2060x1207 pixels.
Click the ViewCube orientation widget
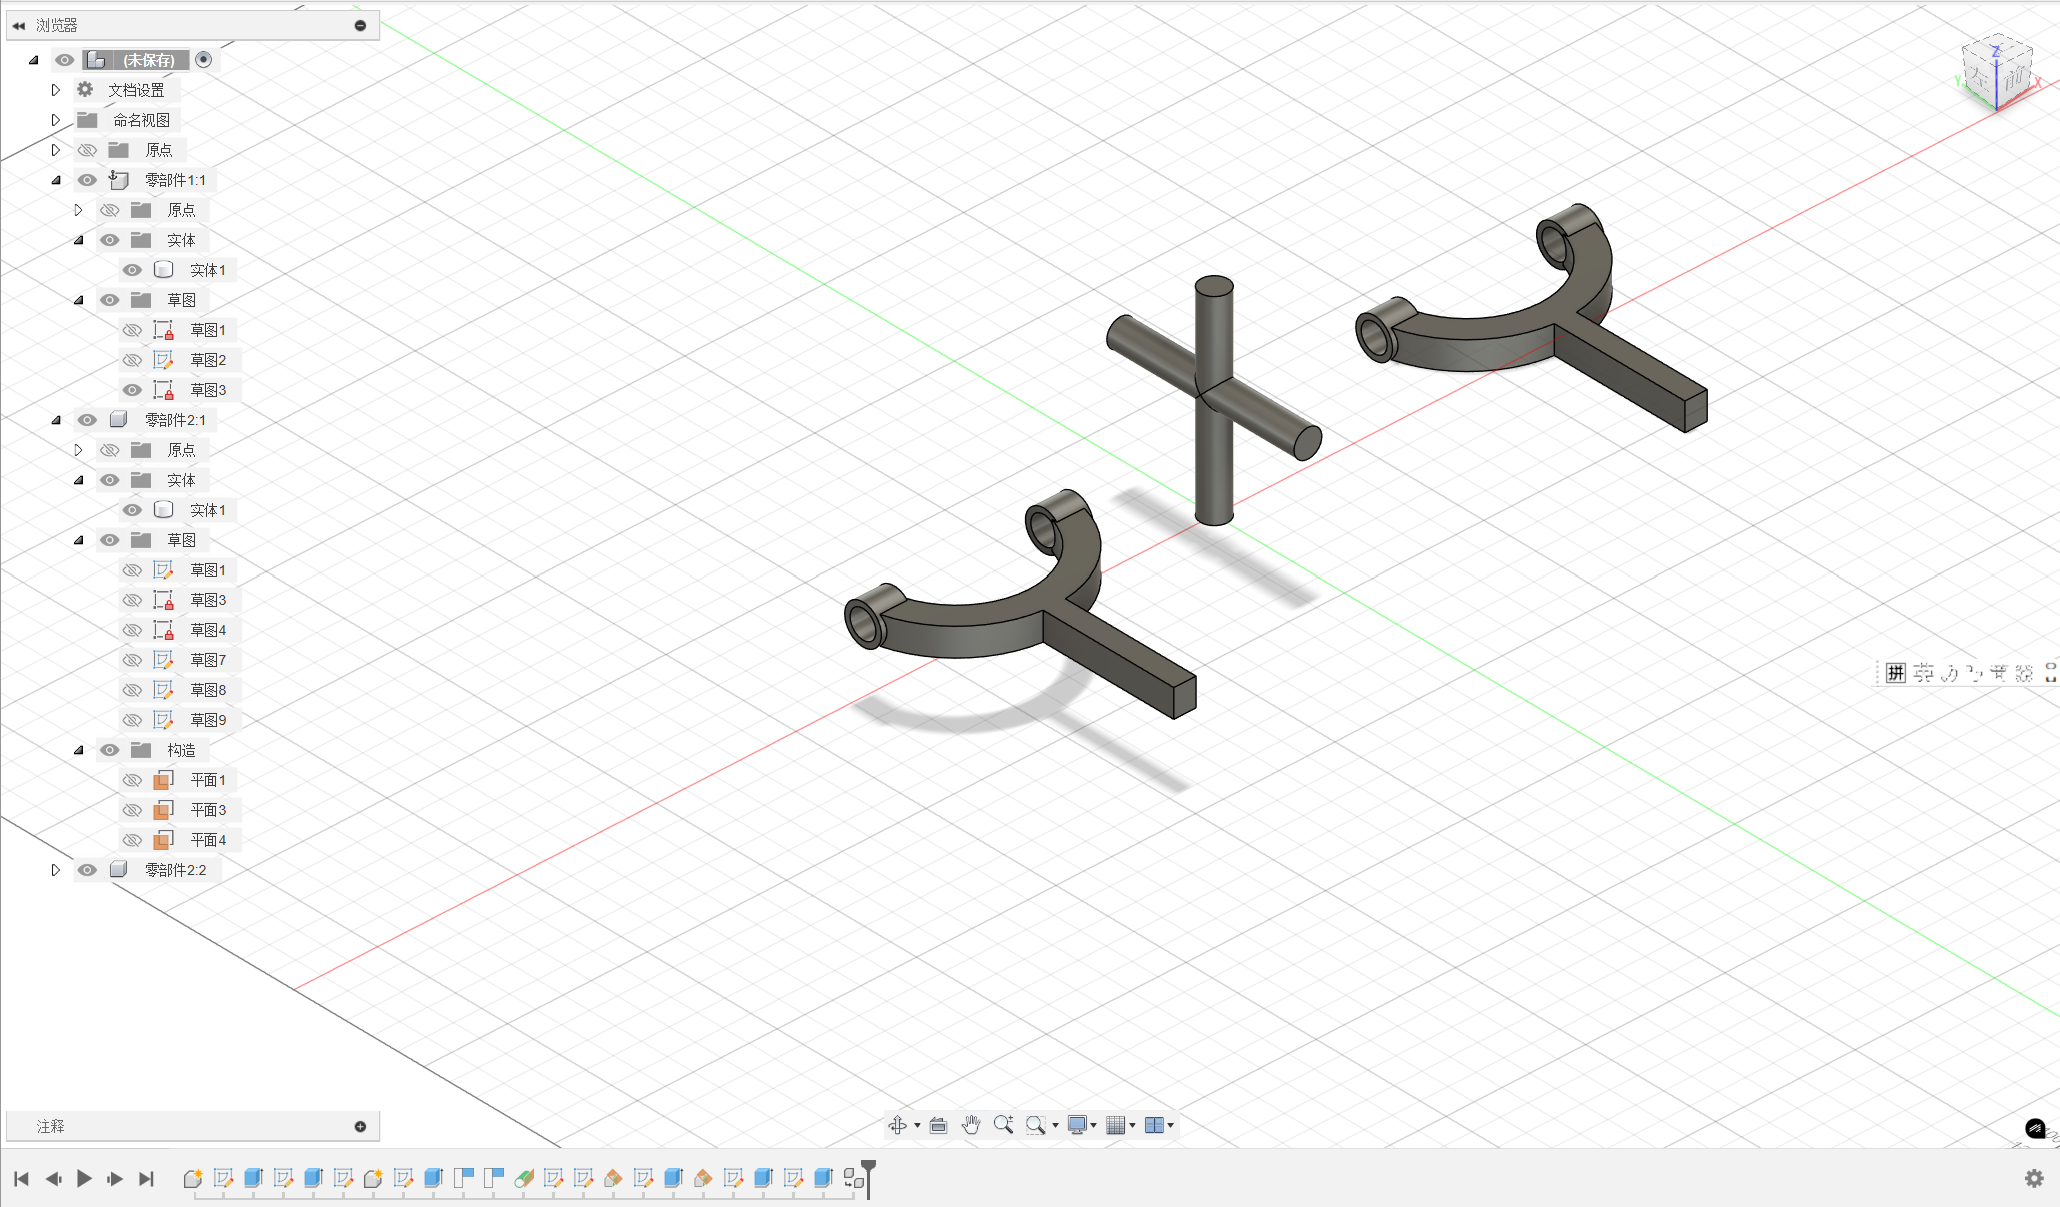[1997, 72]
